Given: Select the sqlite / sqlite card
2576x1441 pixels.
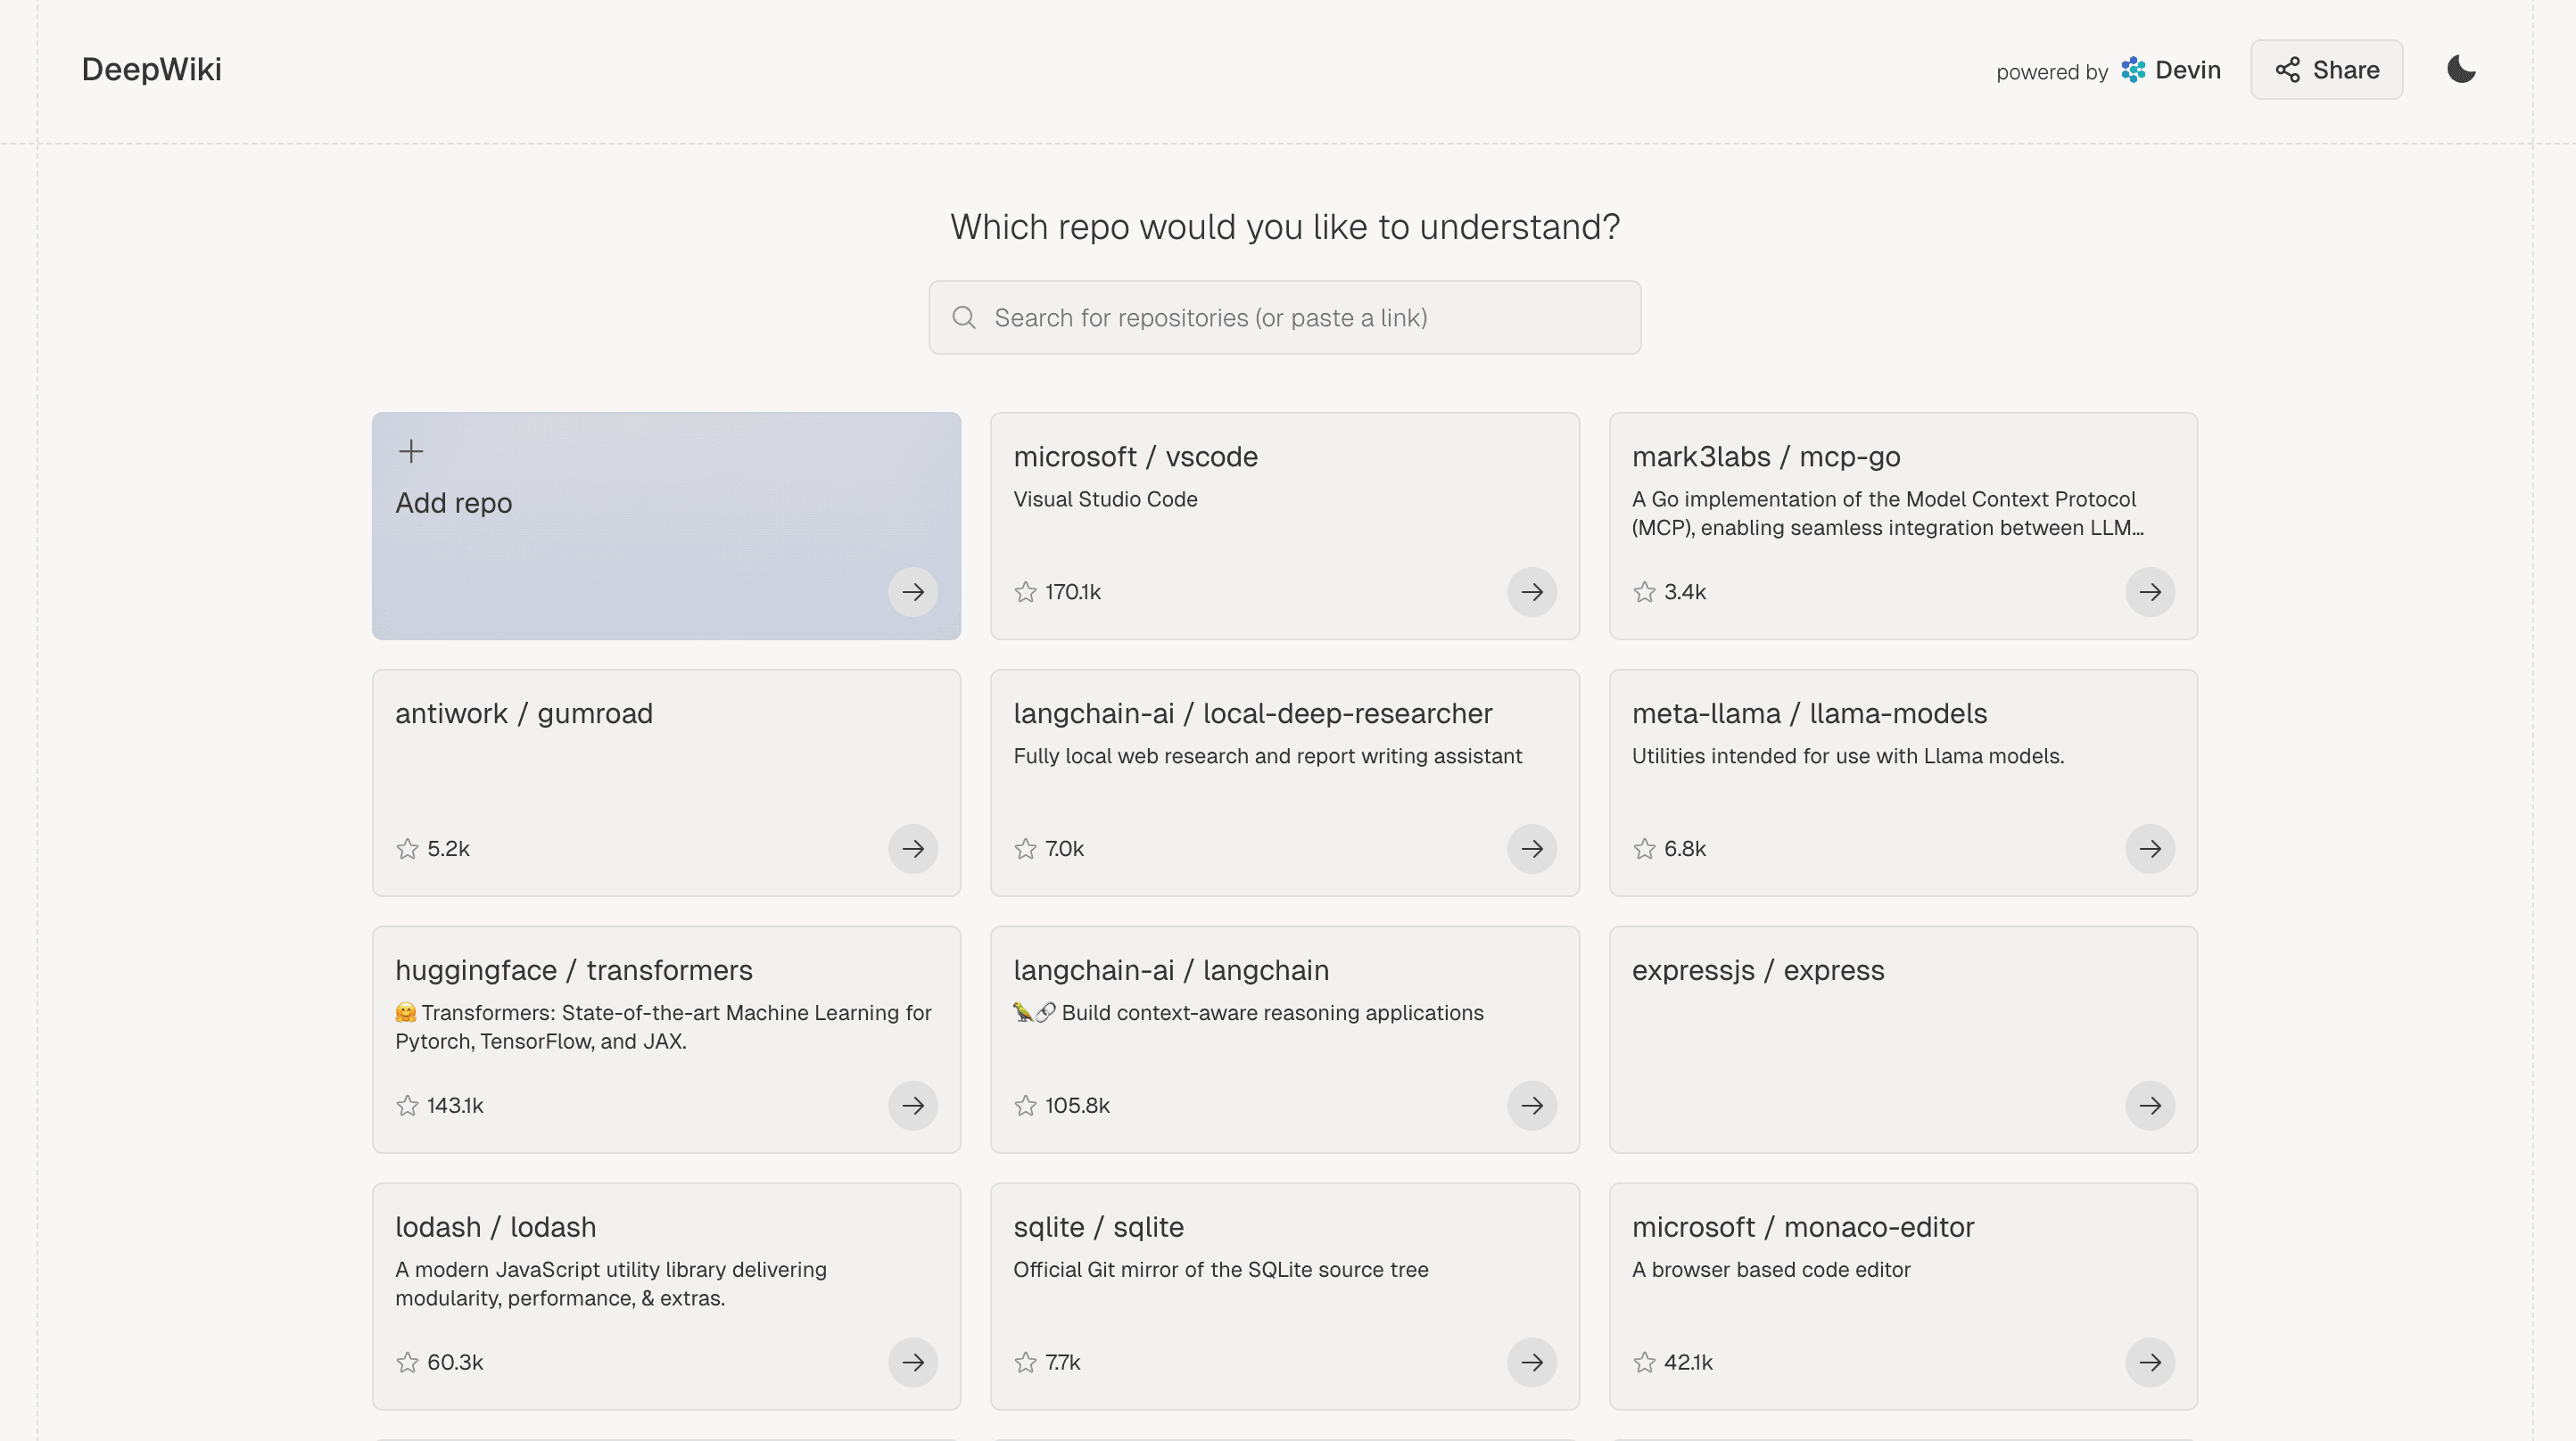Looking at the screenshot, I should point(1284,1296).
